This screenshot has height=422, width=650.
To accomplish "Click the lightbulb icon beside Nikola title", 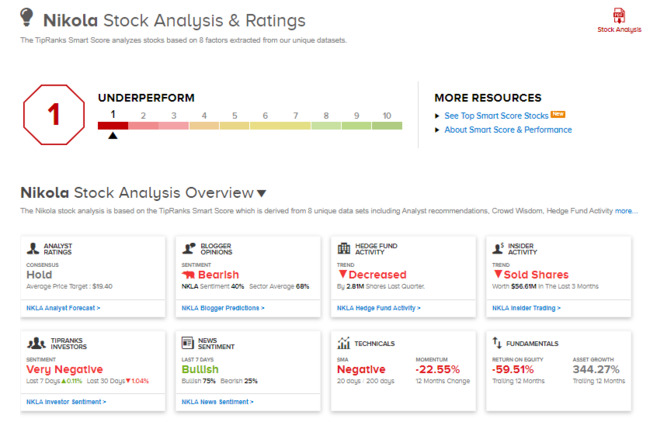I will click(27, 19).
